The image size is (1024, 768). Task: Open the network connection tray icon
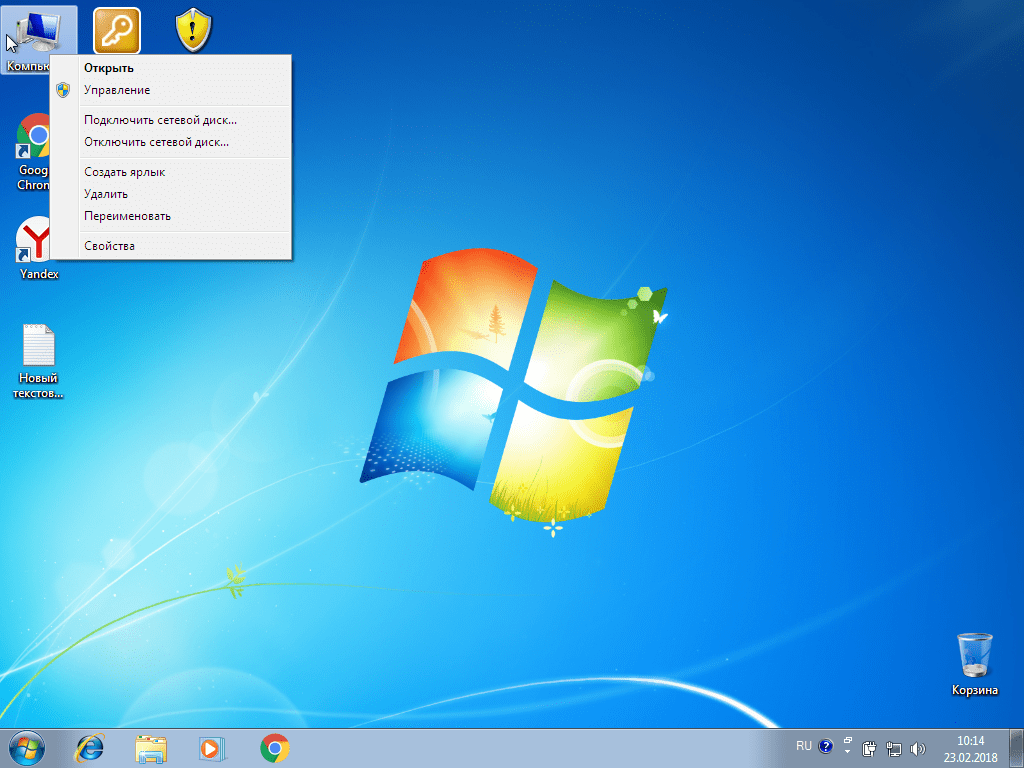click(893, 749)
